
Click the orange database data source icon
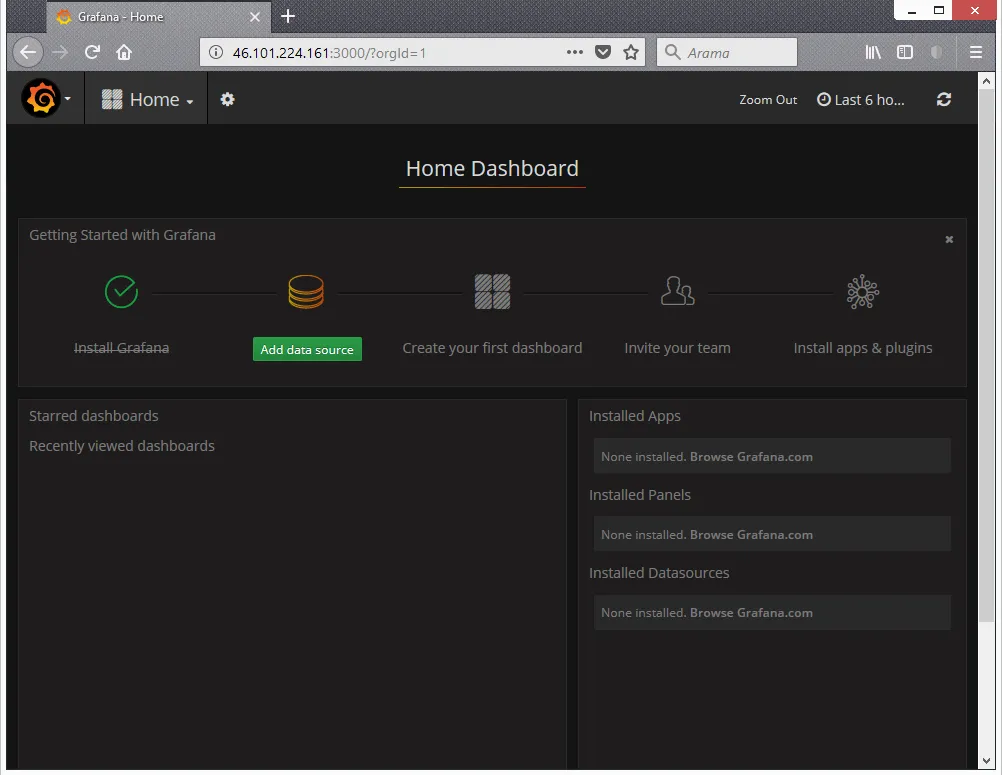click(x=306, y=292)
